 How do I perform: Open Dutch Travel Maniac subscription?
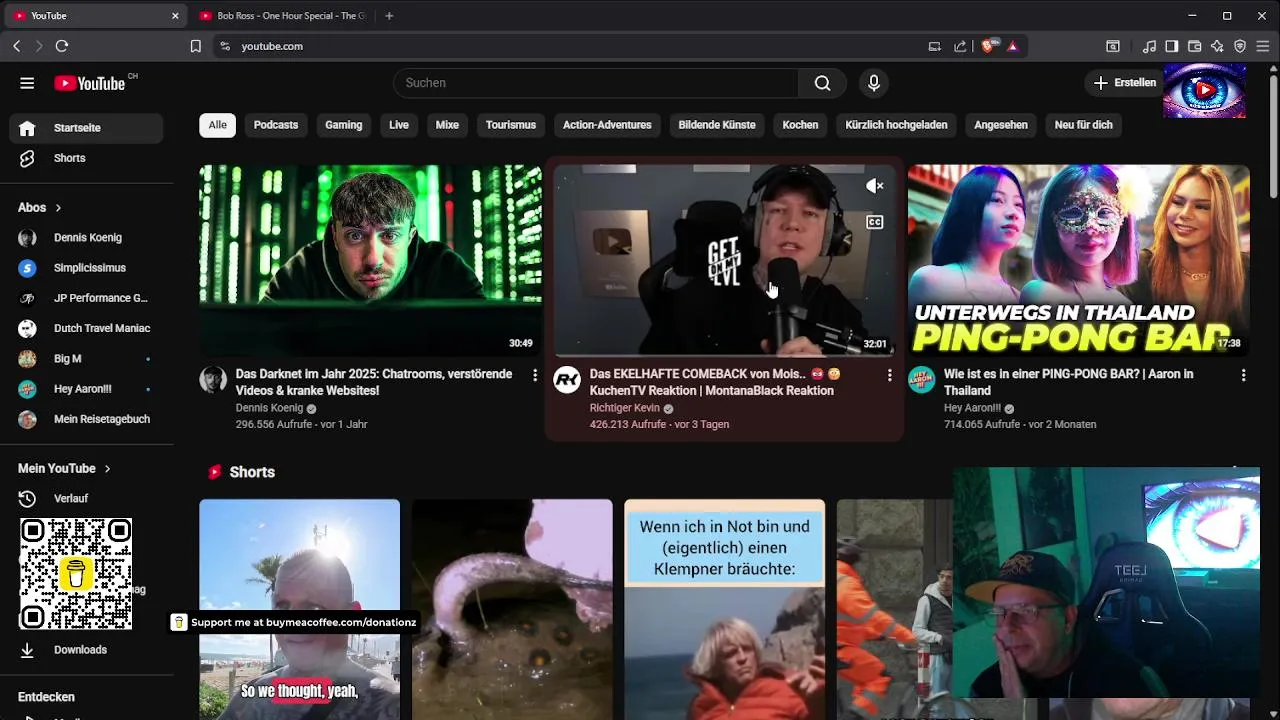86,328
